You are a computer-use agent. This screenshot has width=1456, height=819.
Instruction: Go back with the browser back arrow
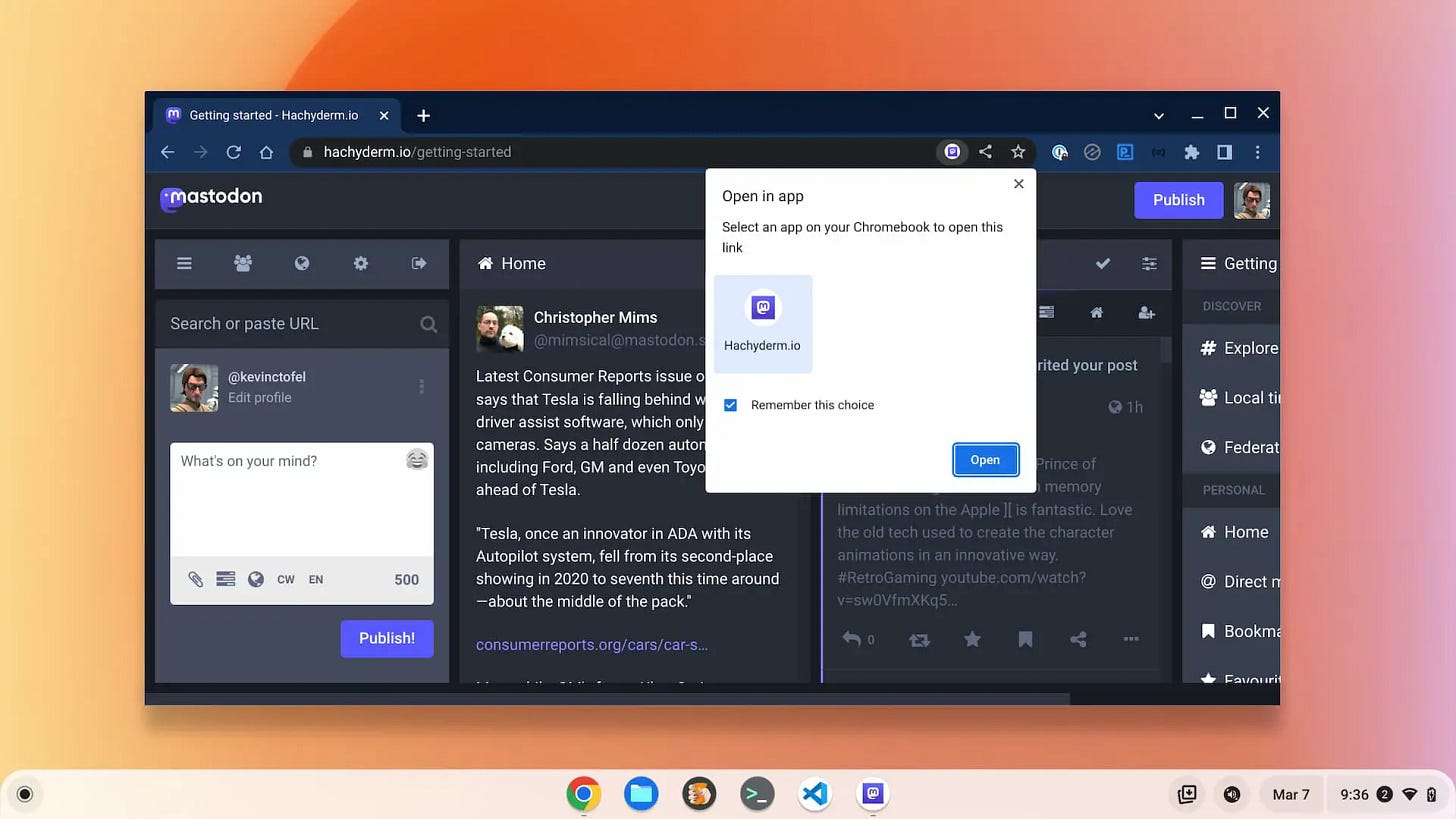[168, 152]
